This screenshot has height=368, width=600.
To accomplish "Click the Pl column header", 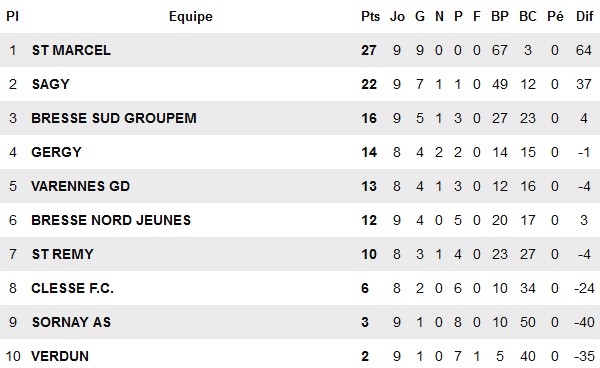I will click(x=12, y=16).
